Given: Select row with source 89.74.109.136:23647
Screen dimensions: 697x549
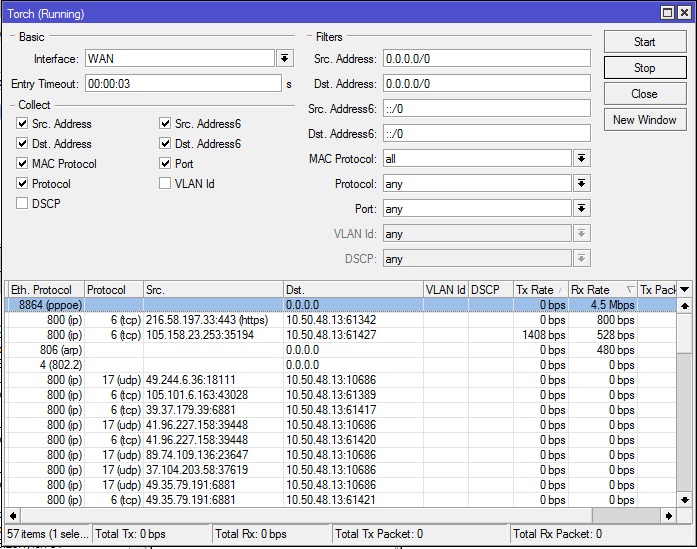Looking at the screenshot, I should point(341,455).
